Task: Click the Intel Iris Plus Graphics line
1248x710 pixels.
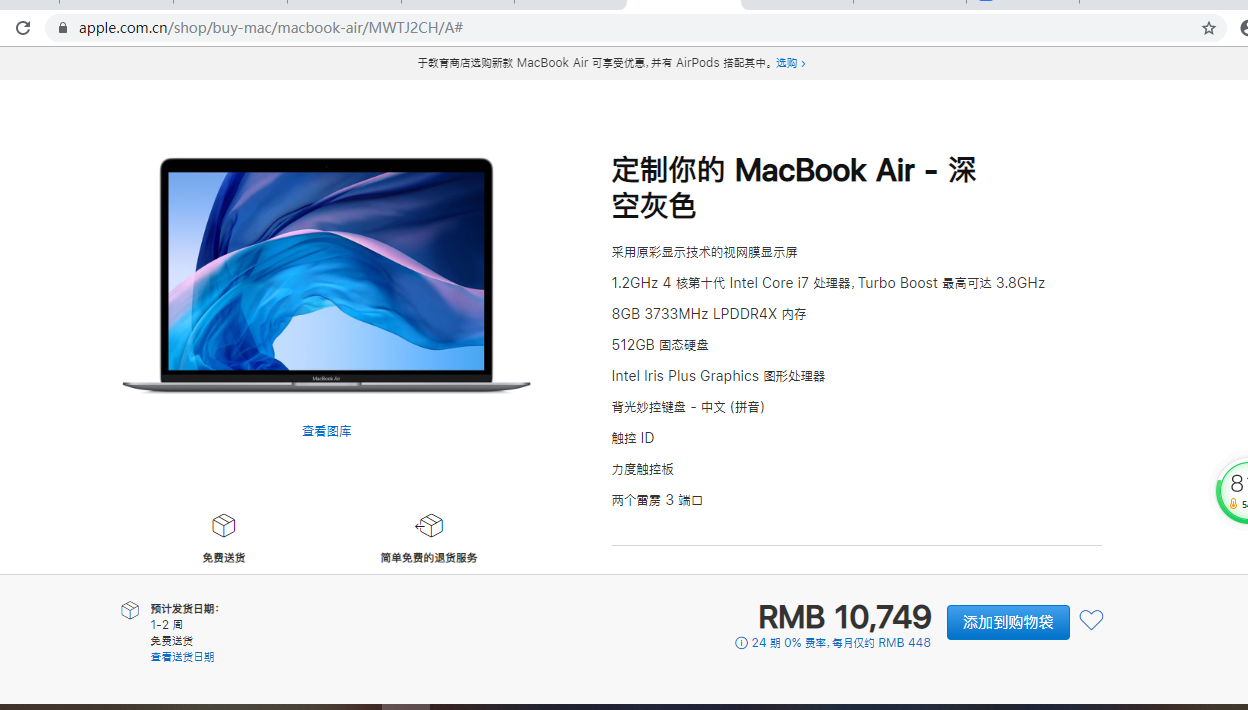Action: pos(718,376)
